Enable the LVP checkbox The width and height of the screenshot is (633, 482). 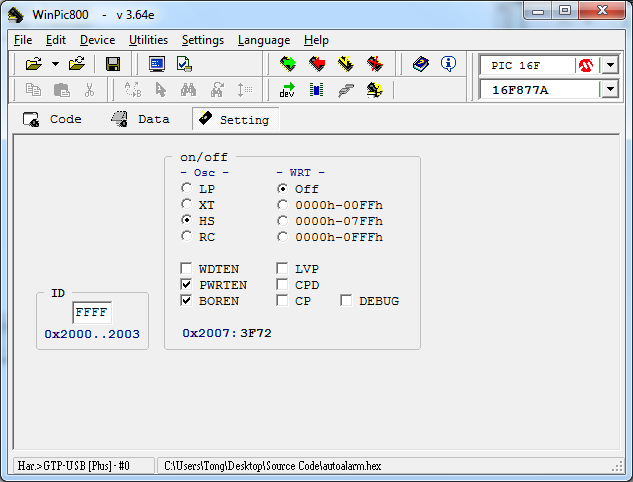point(282,268)
